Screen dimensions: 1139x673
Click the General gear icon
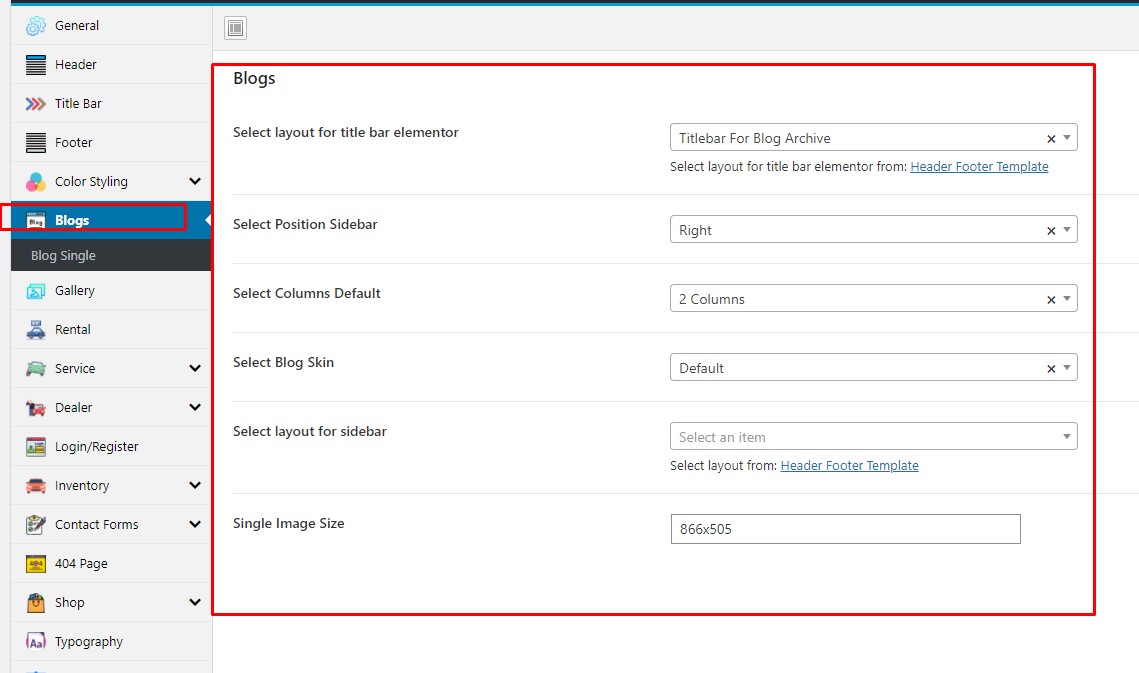[x=36, y=26]
